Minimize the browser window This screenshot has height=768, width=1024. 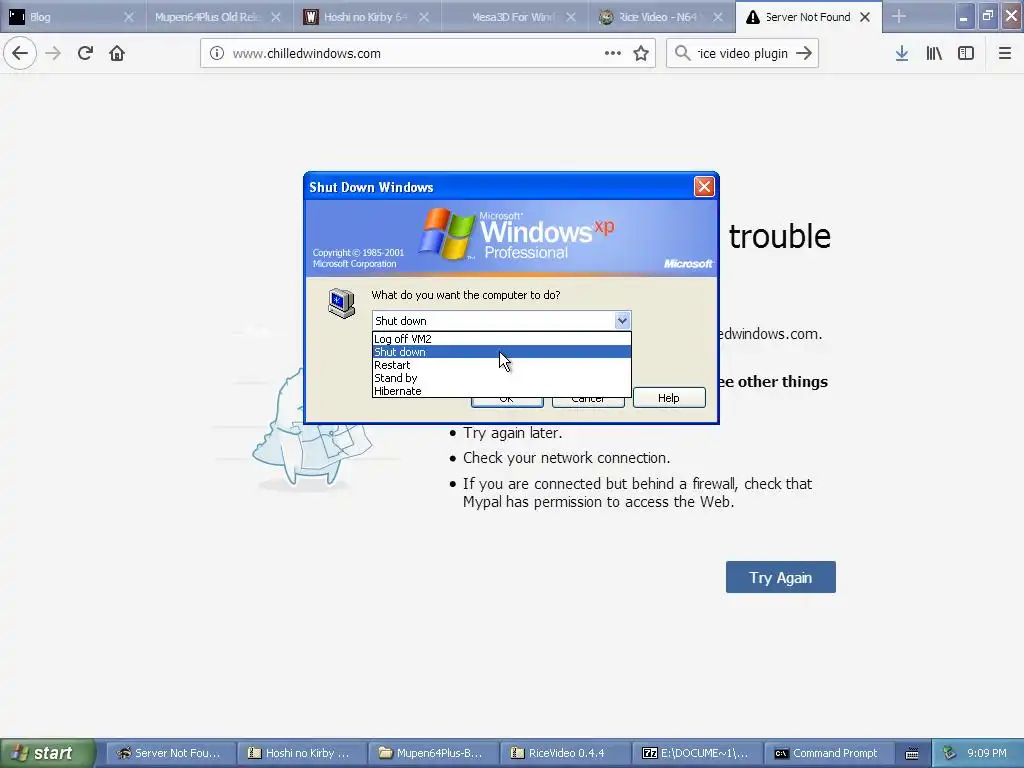point(964,16)
